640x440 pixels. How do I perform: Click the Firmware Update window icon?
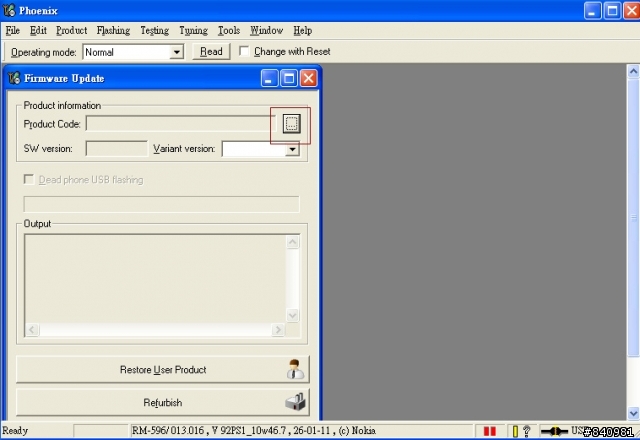tap(14, 78)
